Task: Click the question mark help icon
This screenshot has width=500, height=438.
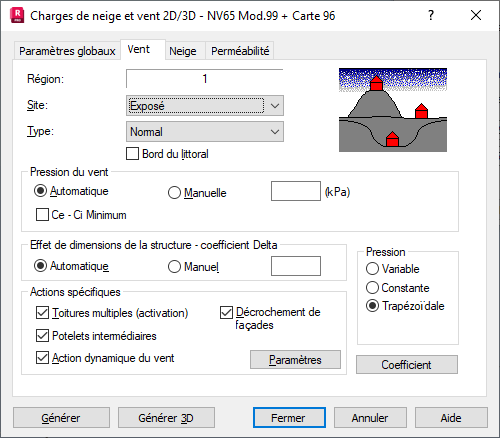Action: [431, 15]
